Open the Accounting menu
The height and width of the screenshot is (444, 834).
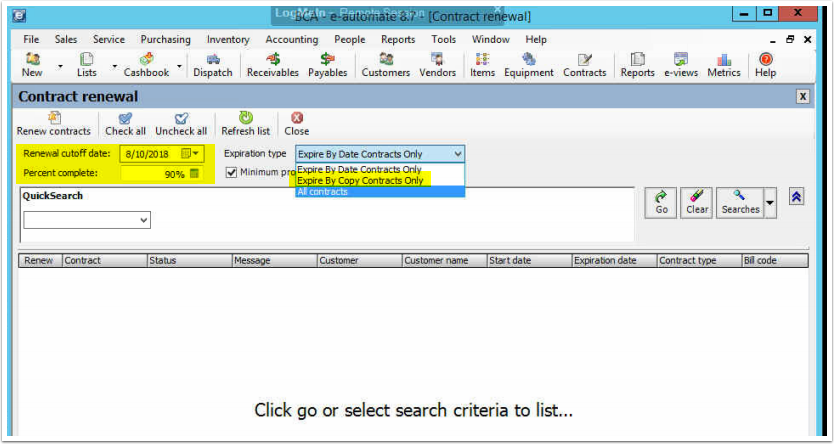[x=291, y=39]
